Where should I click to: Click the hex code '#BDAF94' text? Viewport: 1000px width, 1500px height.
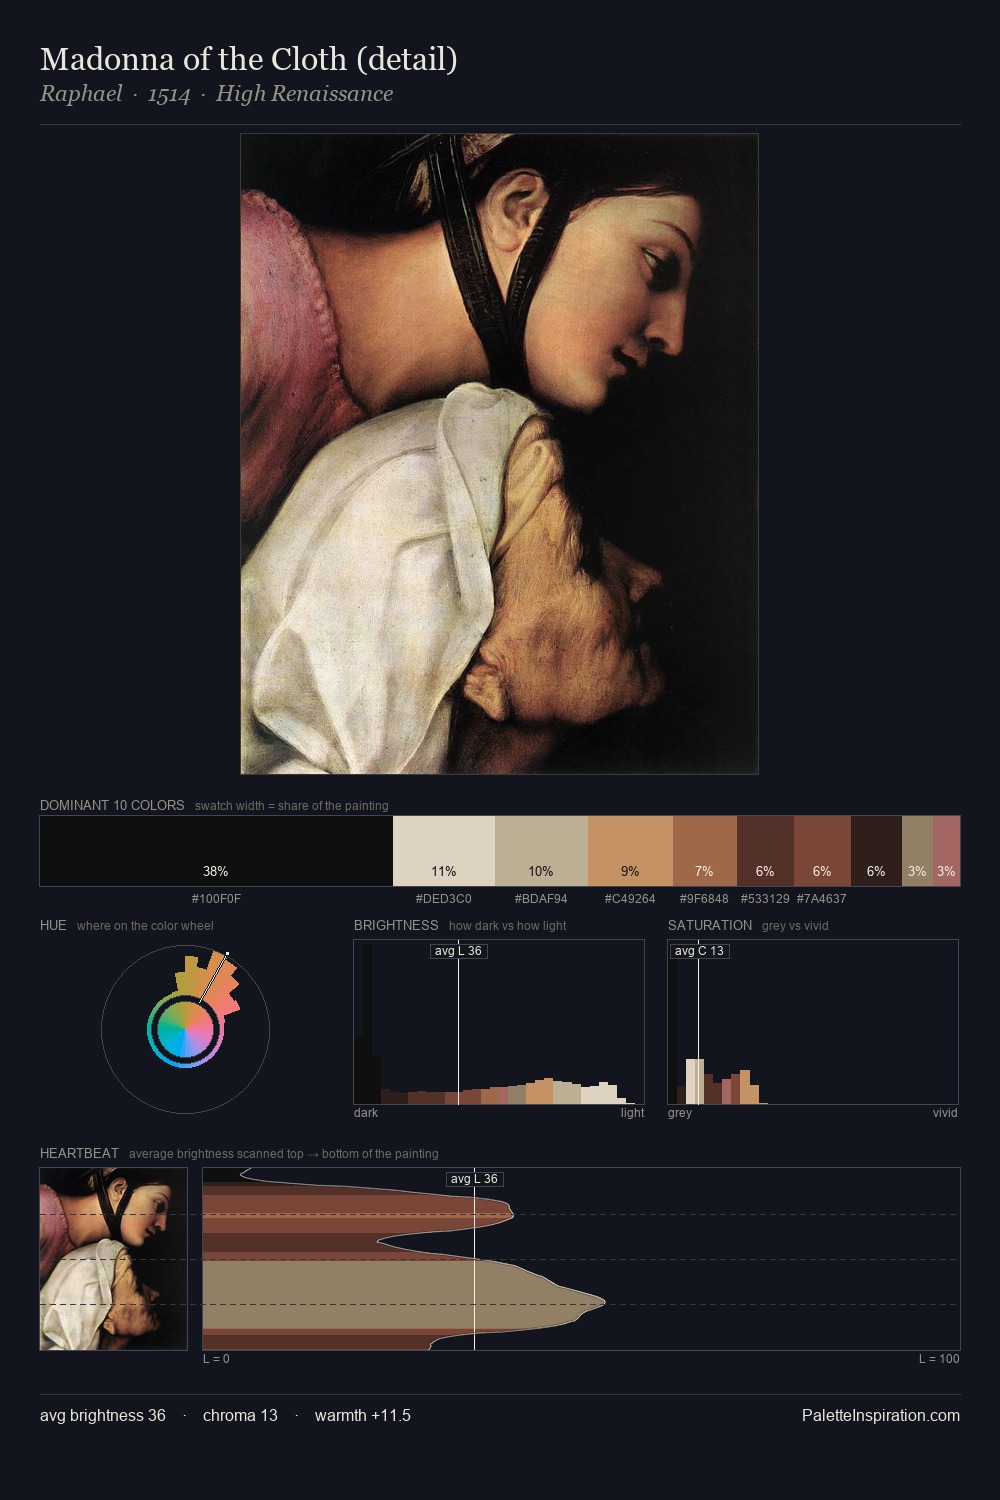[541, 899]
